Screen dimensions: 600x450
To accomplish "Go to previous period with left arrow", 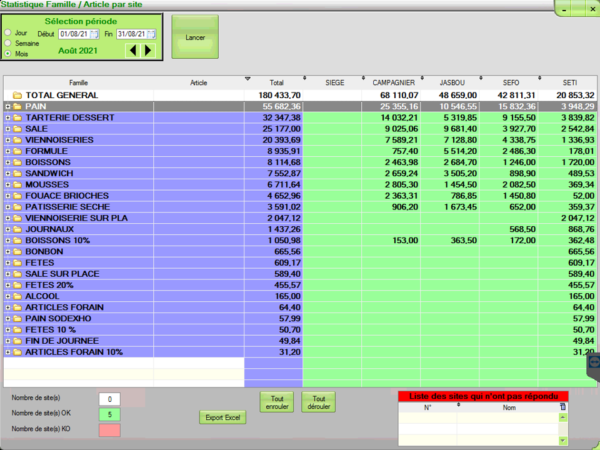I will (x=135, y=49).
